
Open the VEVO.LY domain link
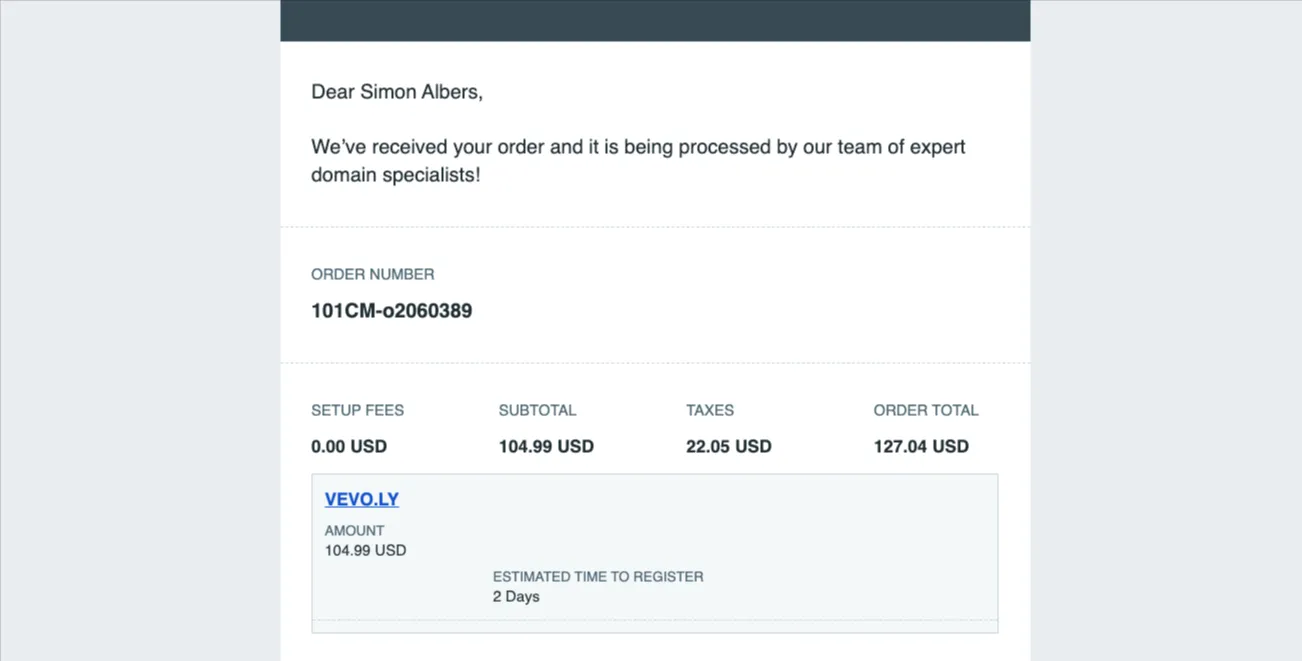(x=361, y=499)
